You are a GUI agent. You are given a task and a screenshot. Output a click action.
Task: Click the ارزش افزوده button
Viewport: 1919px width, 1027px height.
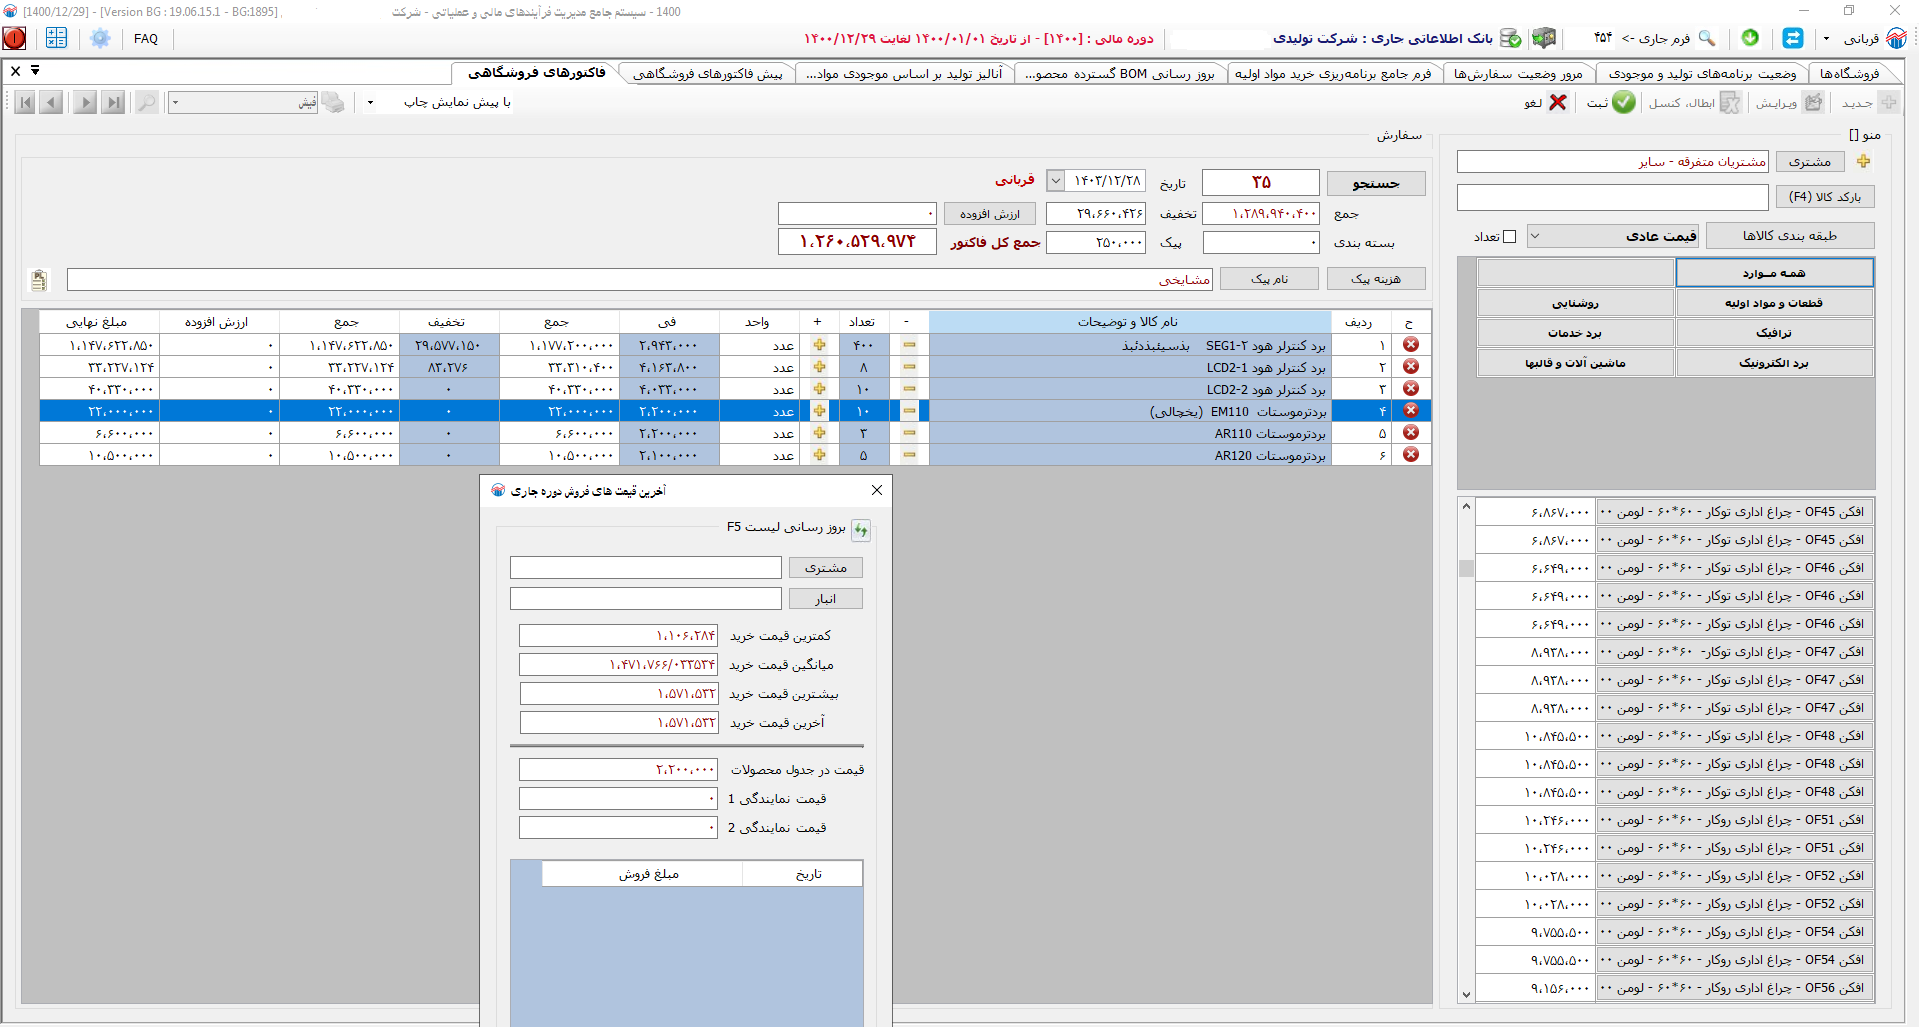pos(990,214)
